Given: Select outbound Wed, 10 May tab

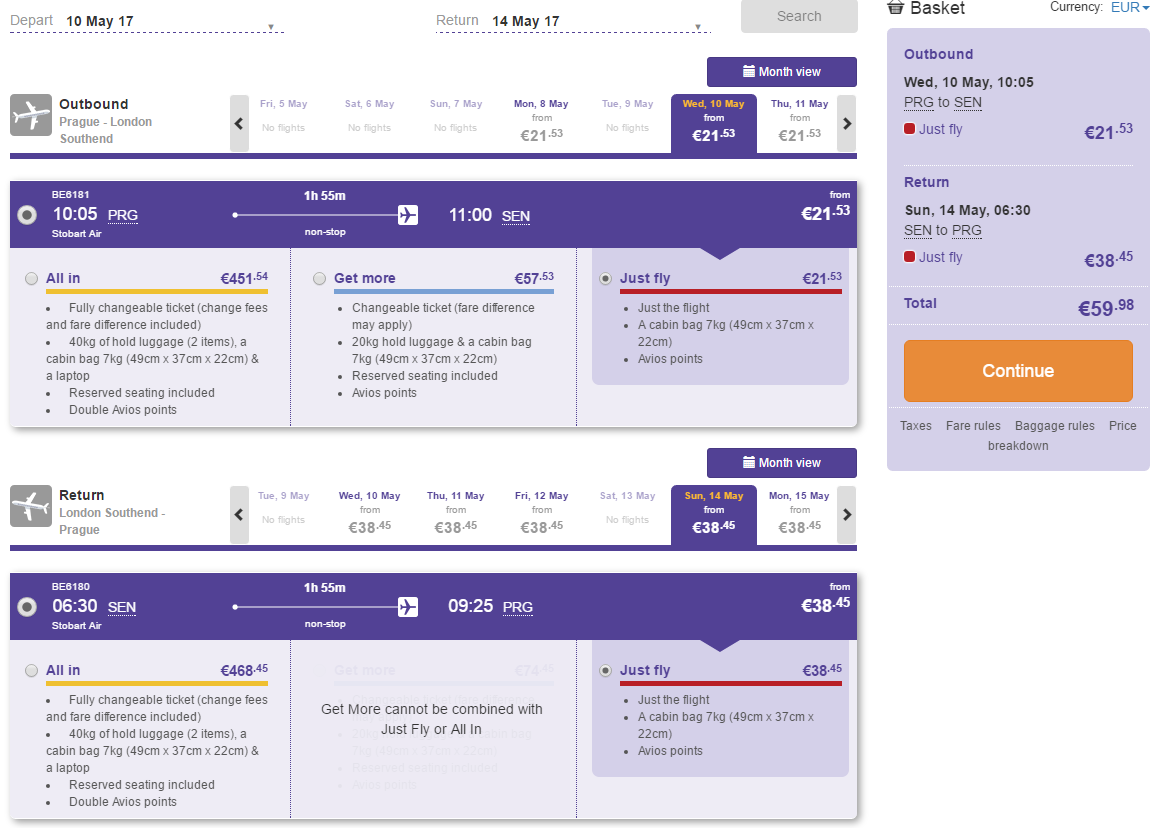Looking at the screenshot, I should (x=714, y=123).
